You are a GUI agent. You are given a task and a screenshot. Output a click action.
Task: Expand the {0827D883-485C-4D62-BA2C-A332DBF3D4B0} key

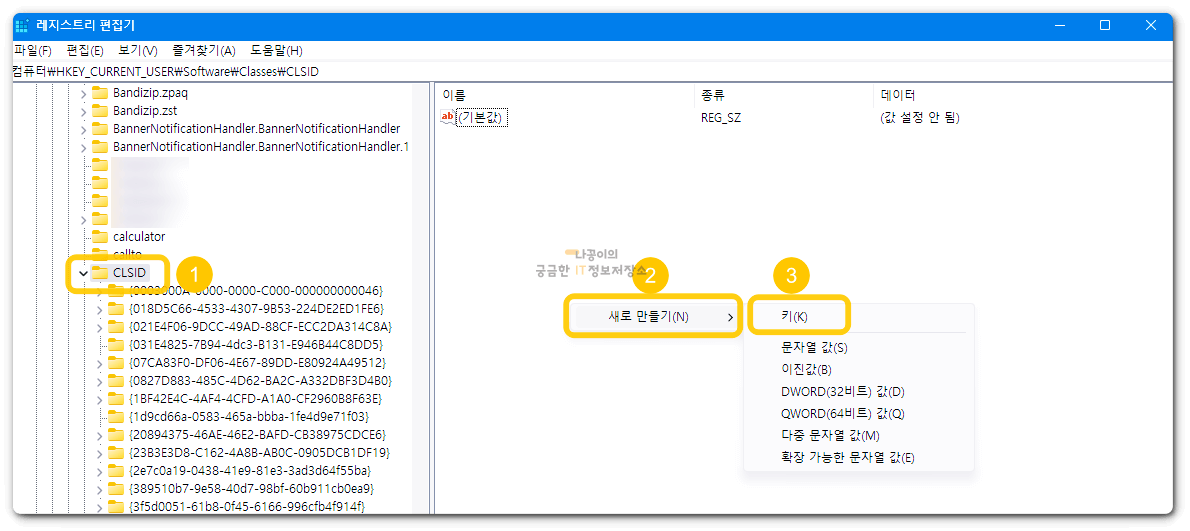point(99,381)
